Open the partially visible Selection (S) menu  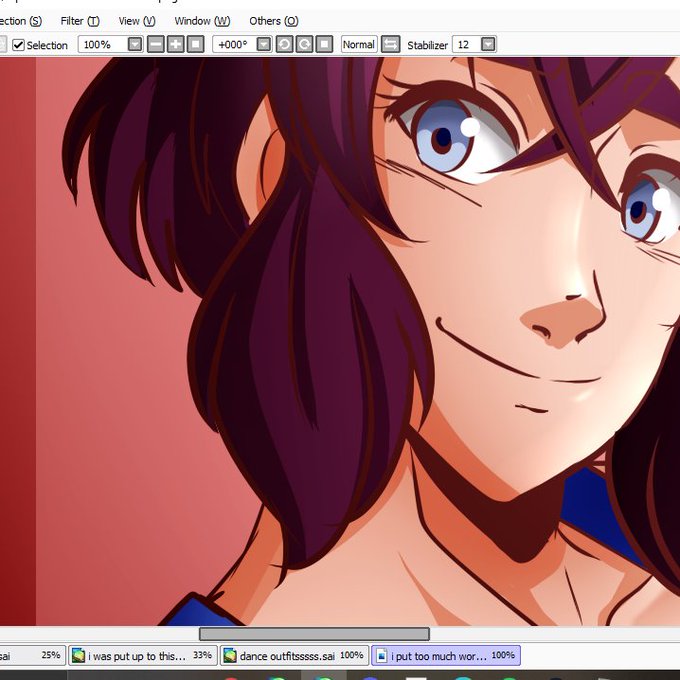pos(21,21)
